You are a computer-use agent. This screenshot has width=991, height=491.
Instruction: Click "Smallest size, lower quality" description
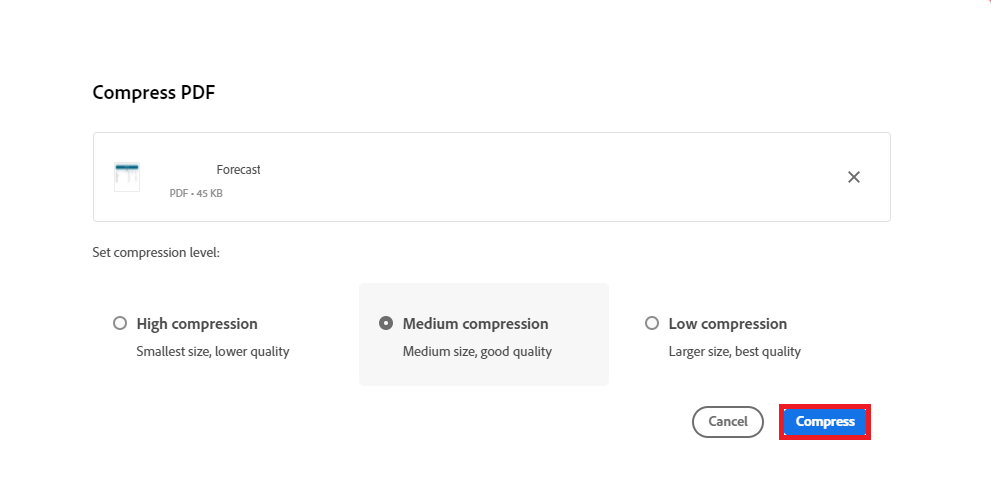[213, 351]
